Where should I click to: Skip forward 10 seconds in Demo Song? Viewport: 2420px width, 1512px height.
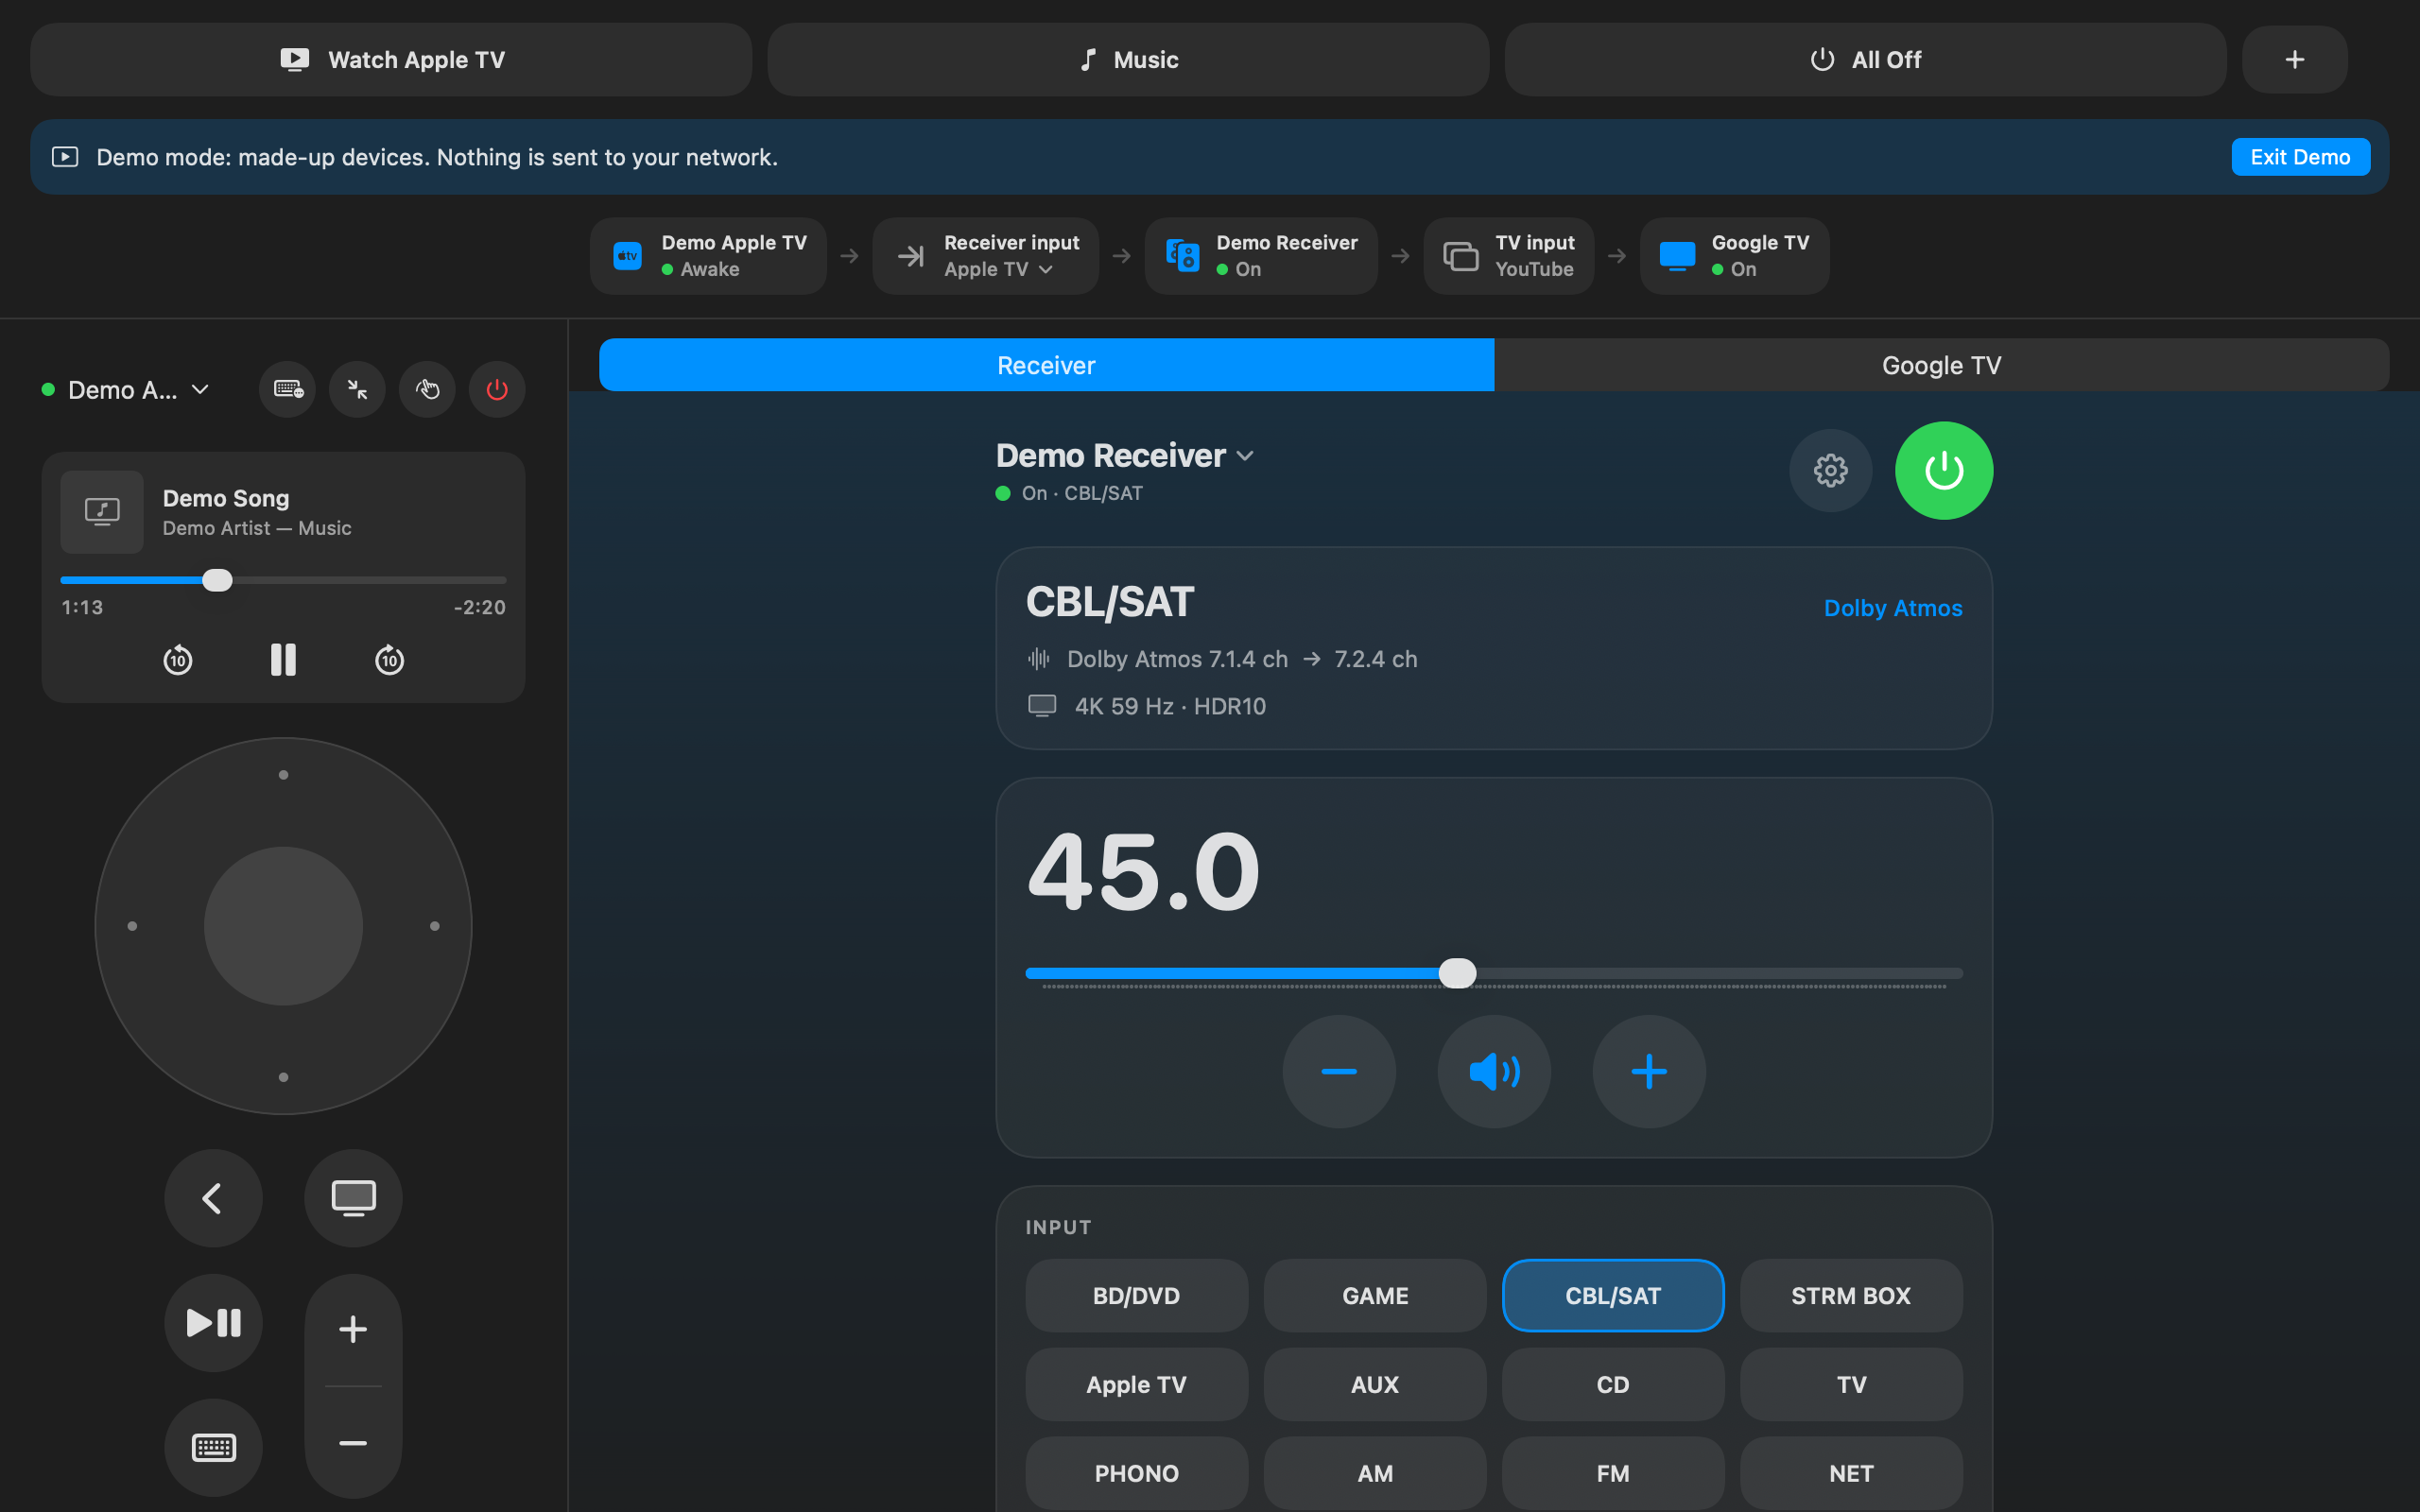pos(389,660)
